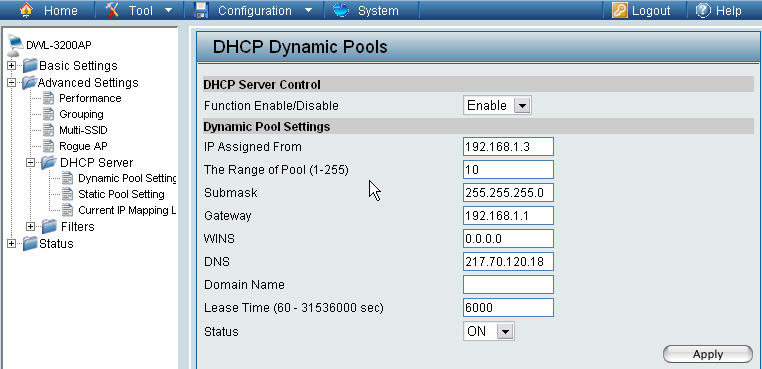Expand the Basic Settings tree node
Image resolution: width=762 pixels, height=369 pixels.
[x=12, y=65]
